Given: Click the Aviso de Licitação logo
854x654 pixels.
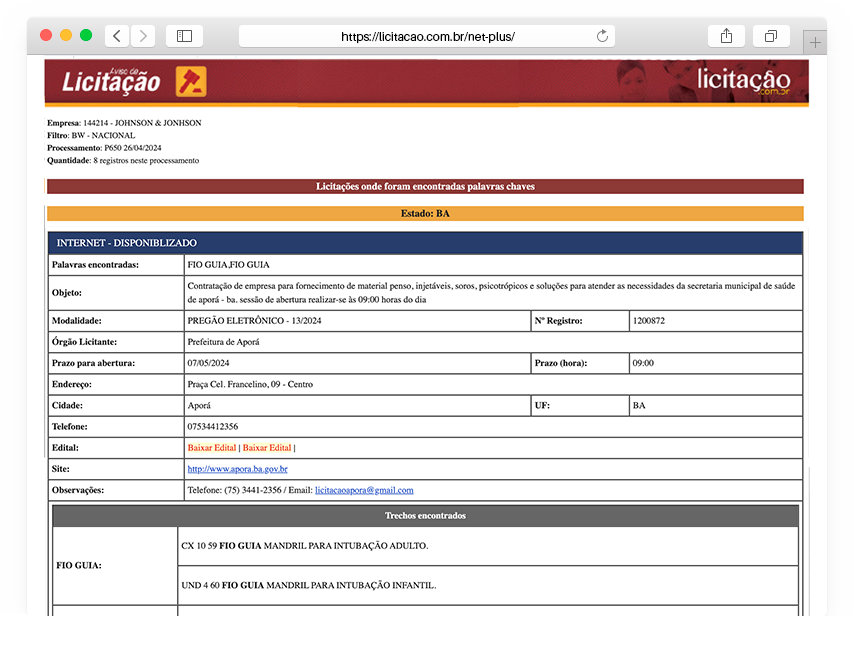Looking at the screenshot, I should (110, 82).
